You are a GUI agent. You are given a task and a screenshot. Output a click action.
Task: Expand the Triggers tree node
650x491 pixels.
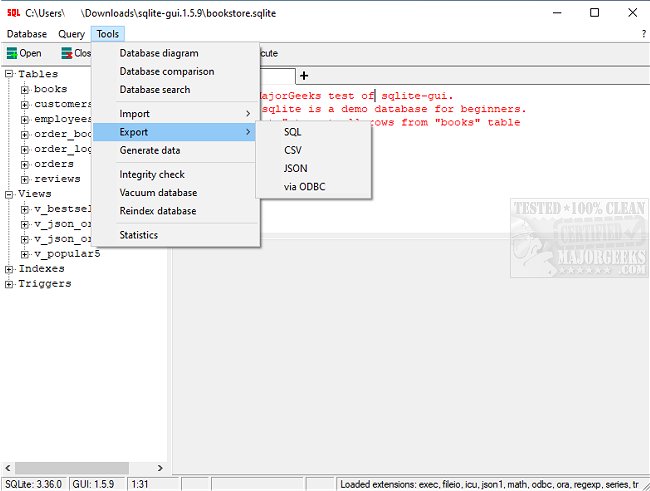(x=9, y=284)
